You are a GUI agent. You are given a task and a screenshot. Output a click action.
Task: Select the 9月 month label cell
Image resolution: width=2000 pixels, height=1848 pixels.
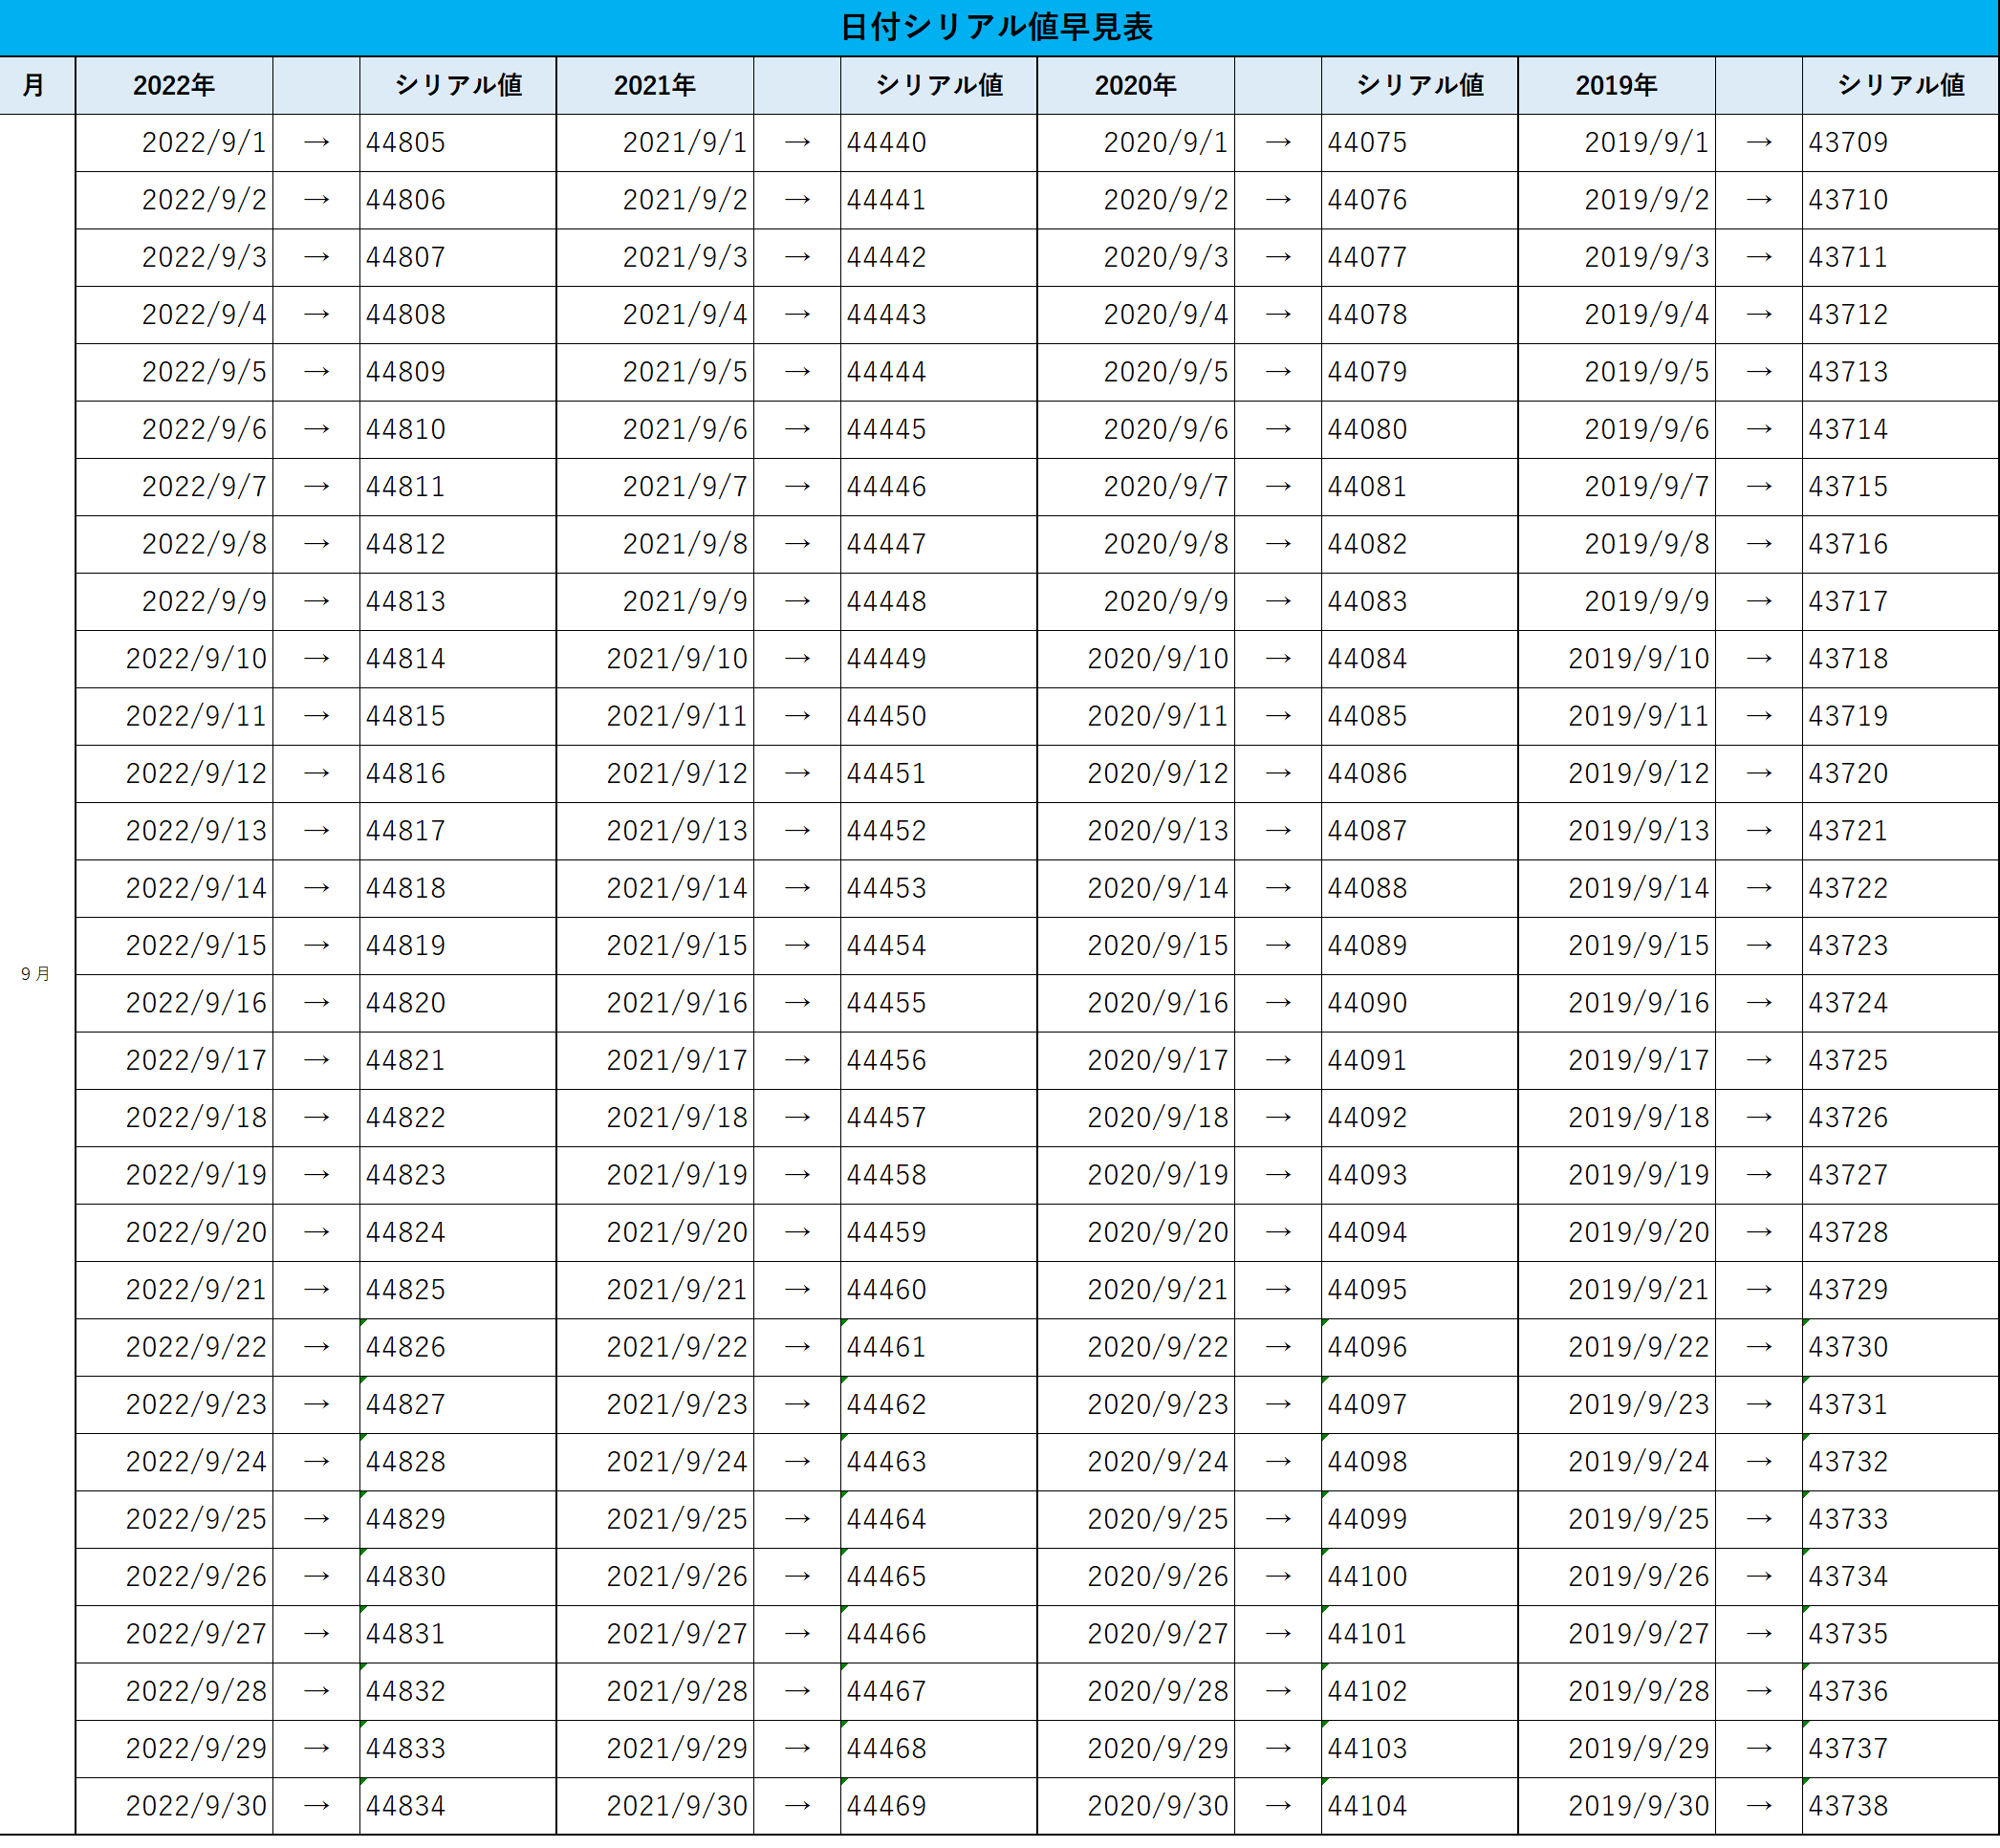click(37, 974)
